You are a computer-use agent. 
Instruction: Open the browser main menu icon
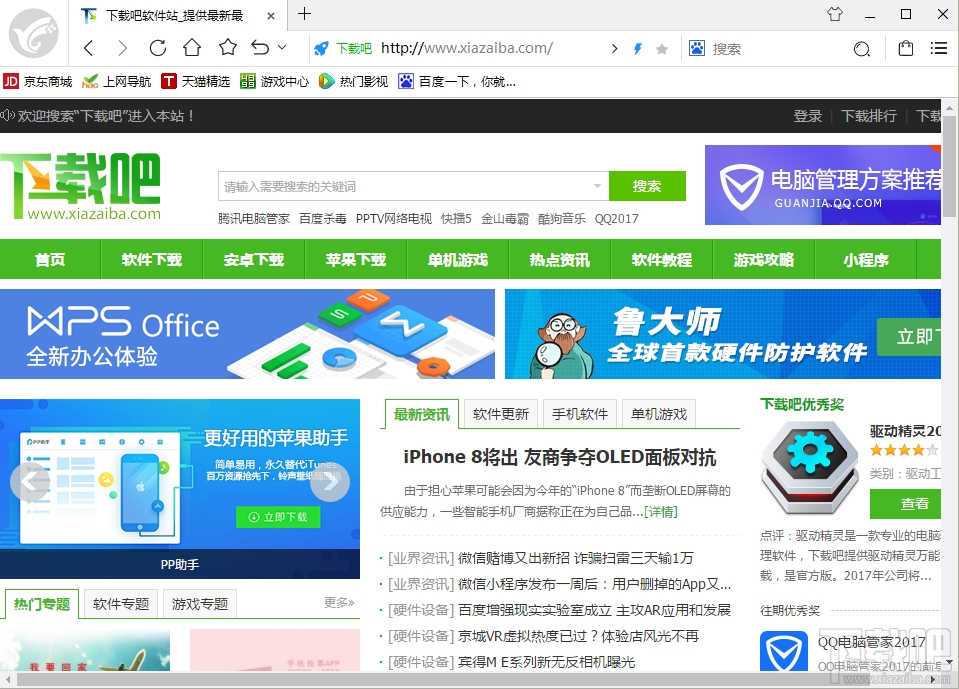point(939,48)
